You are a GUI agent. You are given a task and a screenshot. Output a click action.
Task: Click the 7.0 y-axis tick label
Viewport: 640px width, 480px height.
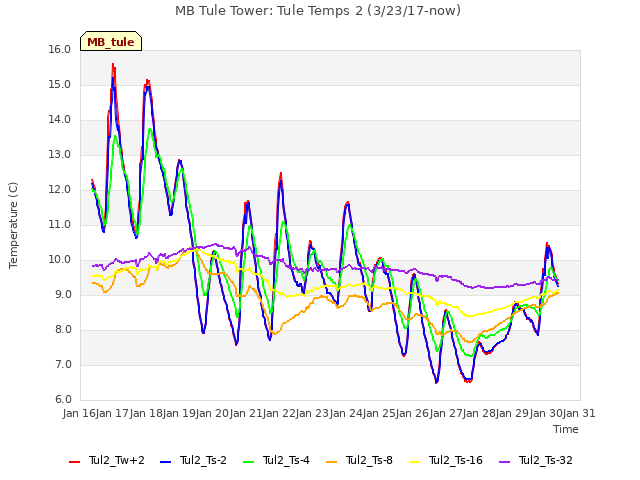pos(63,364)
